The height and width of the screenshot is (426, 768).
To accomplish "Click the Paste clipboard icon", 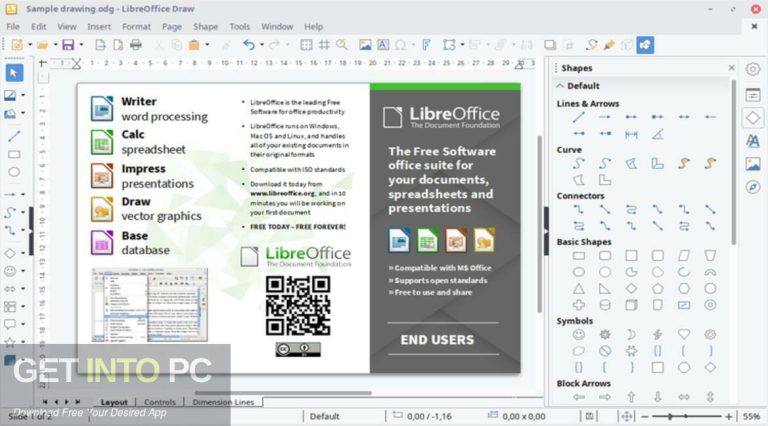I will click(194, 45).
